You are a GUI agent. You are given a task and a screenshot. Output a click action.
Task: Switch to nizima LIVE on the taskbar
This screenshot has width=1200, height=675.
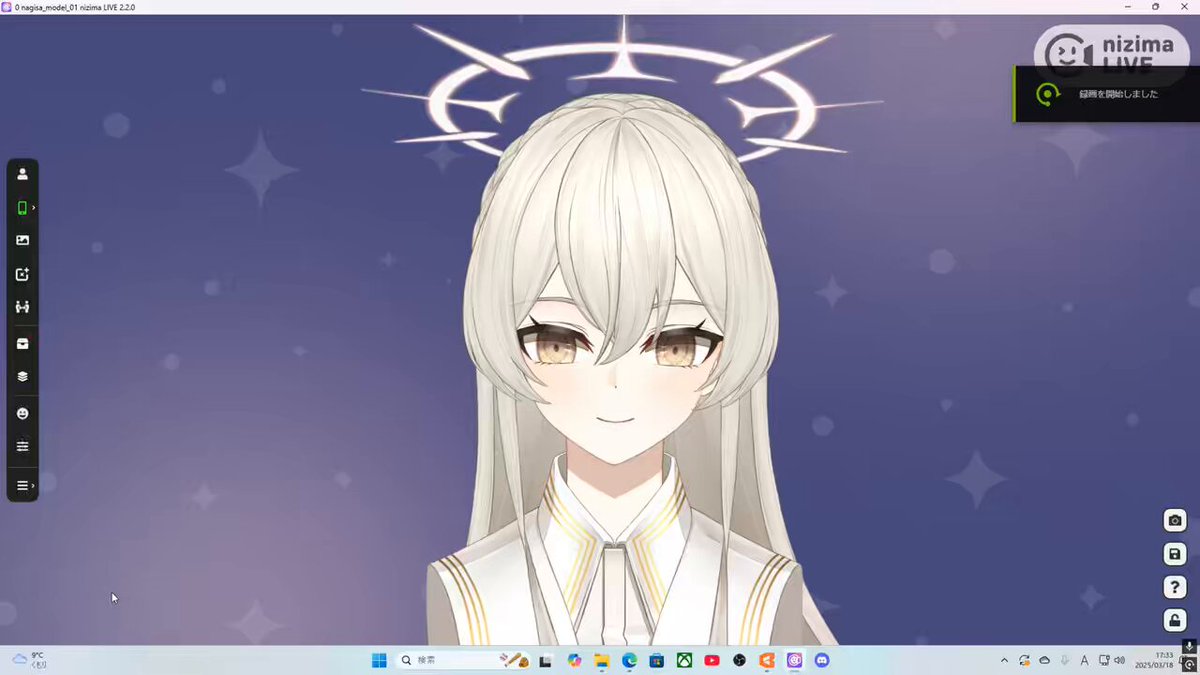click(795, 660)
